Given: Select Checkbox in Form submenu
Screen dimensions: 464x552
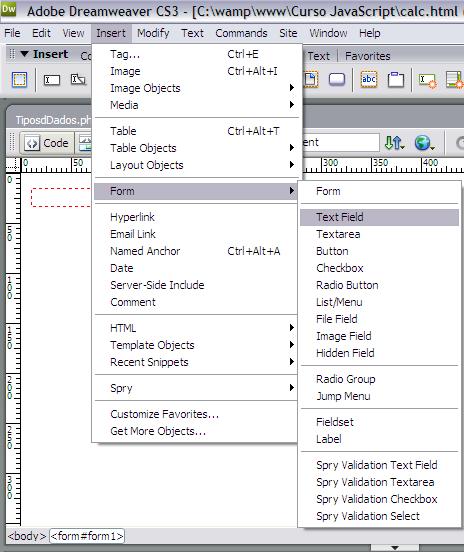Looking at the screenshot, I should click(380, 268).
